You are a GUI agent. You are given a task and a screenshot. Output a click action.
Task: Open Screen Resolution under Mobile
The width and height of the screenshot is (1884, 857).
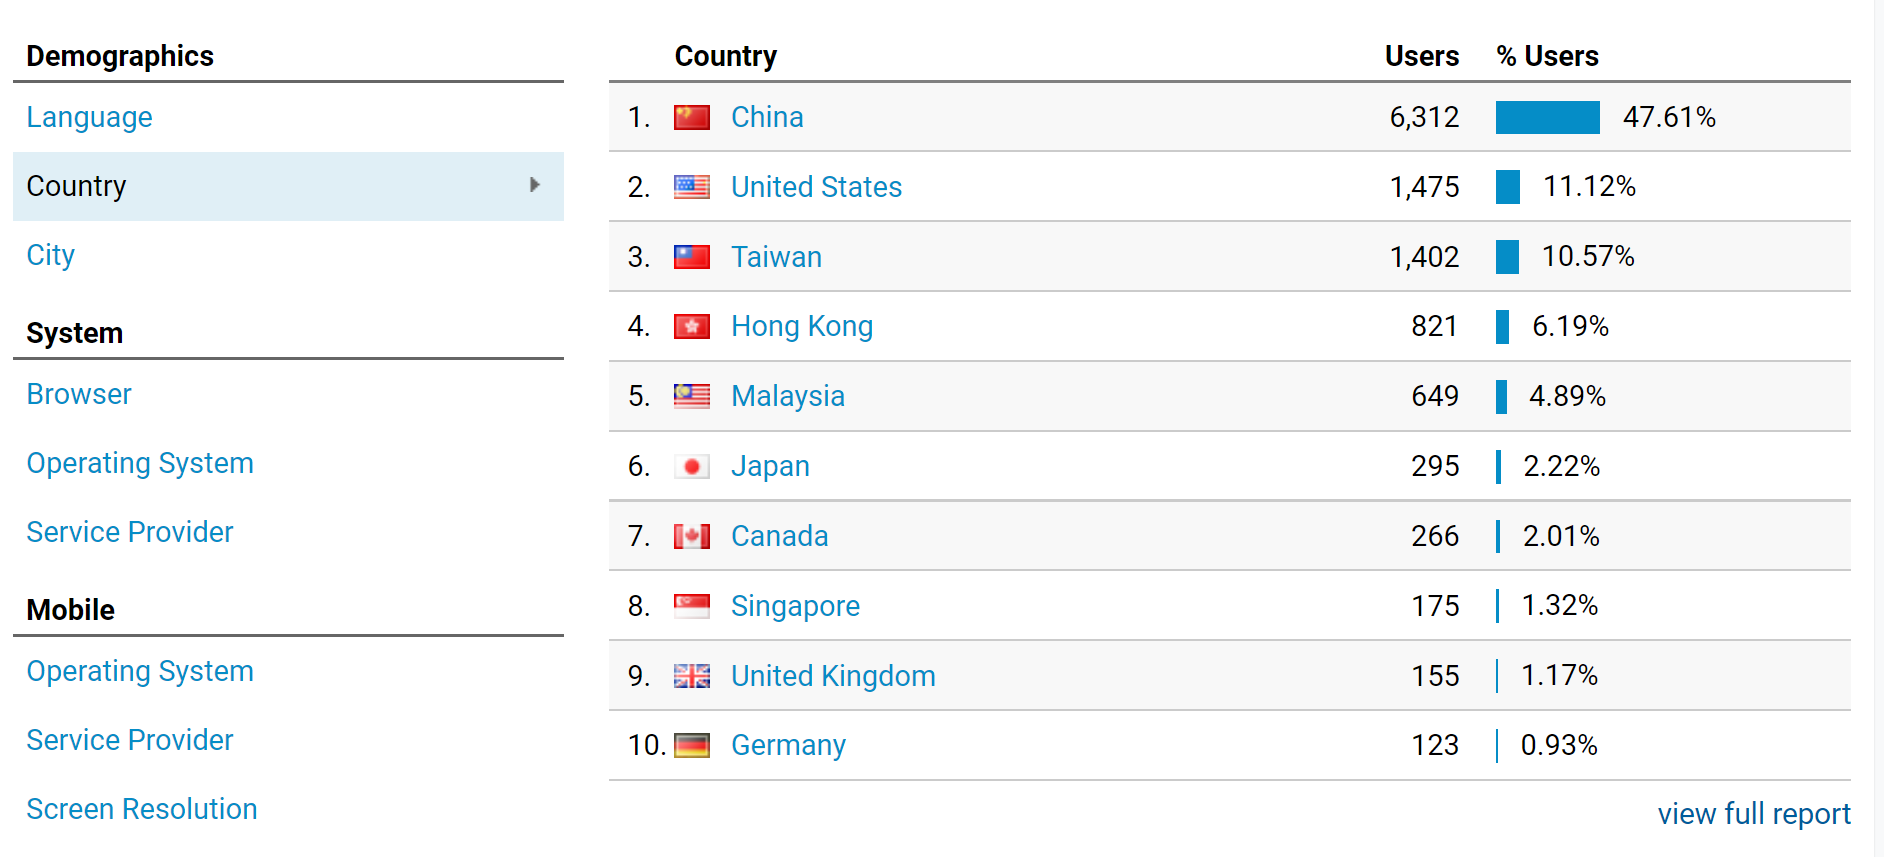[141, 809]
